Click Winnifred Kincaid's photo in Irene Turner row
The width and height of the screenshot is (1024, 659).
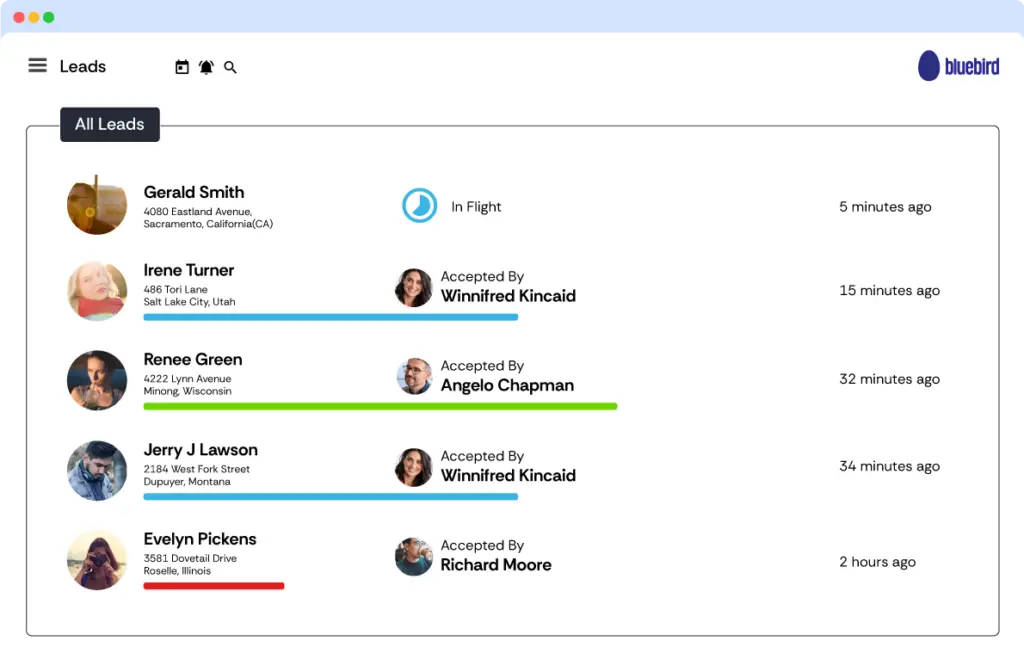coord(413,287)
